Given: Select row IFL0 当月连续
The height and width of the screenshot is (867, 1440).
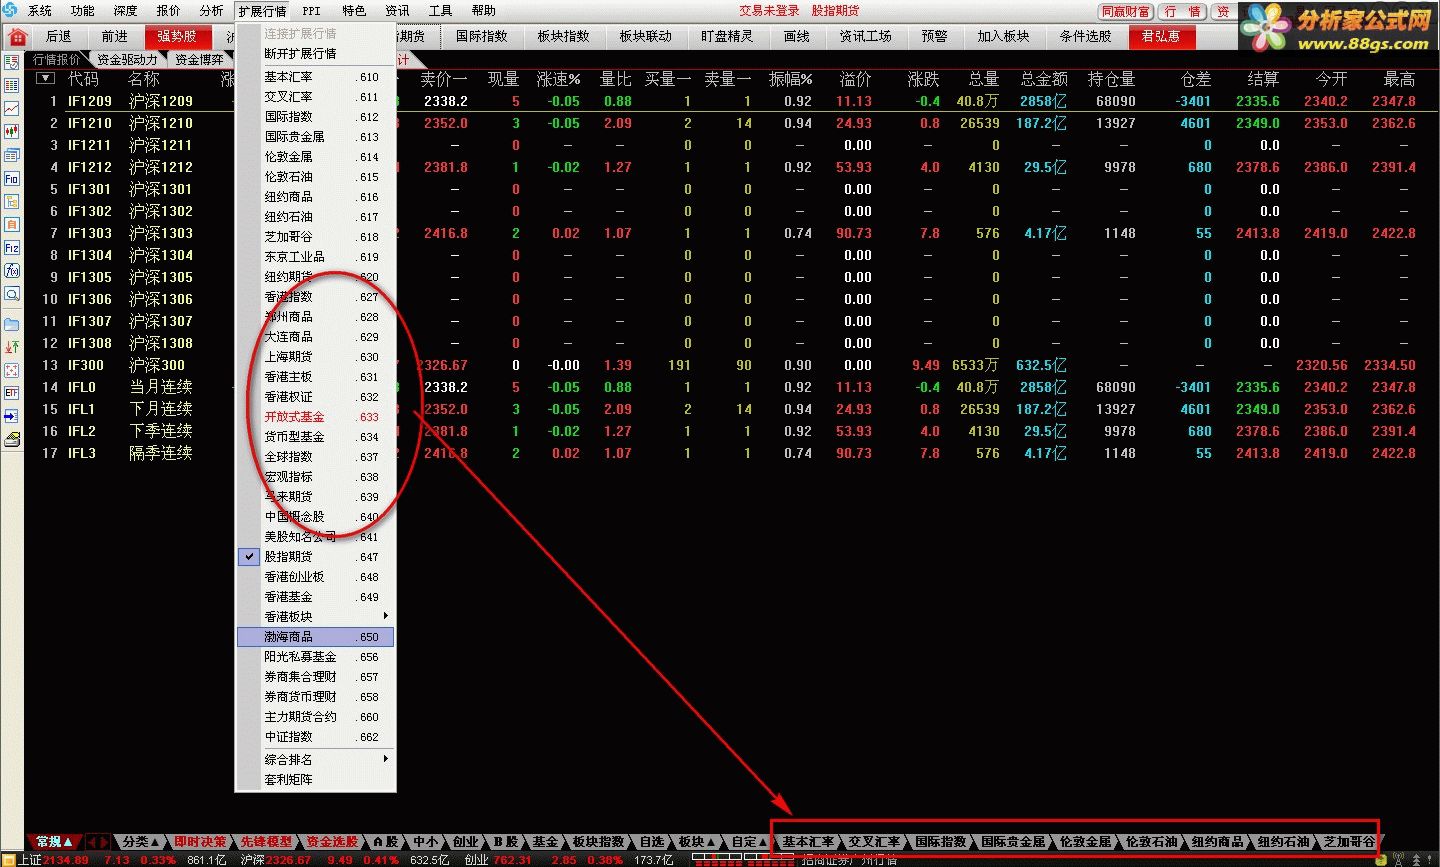Looking at the screenshot, I should (730, 387).
